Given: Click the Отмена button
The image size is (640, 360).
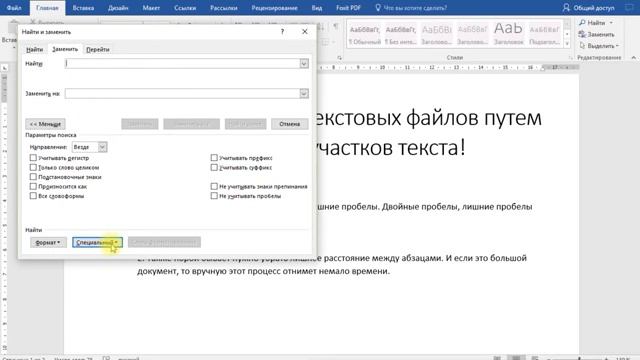Looking at the screenshot, I should coord(289,124).
